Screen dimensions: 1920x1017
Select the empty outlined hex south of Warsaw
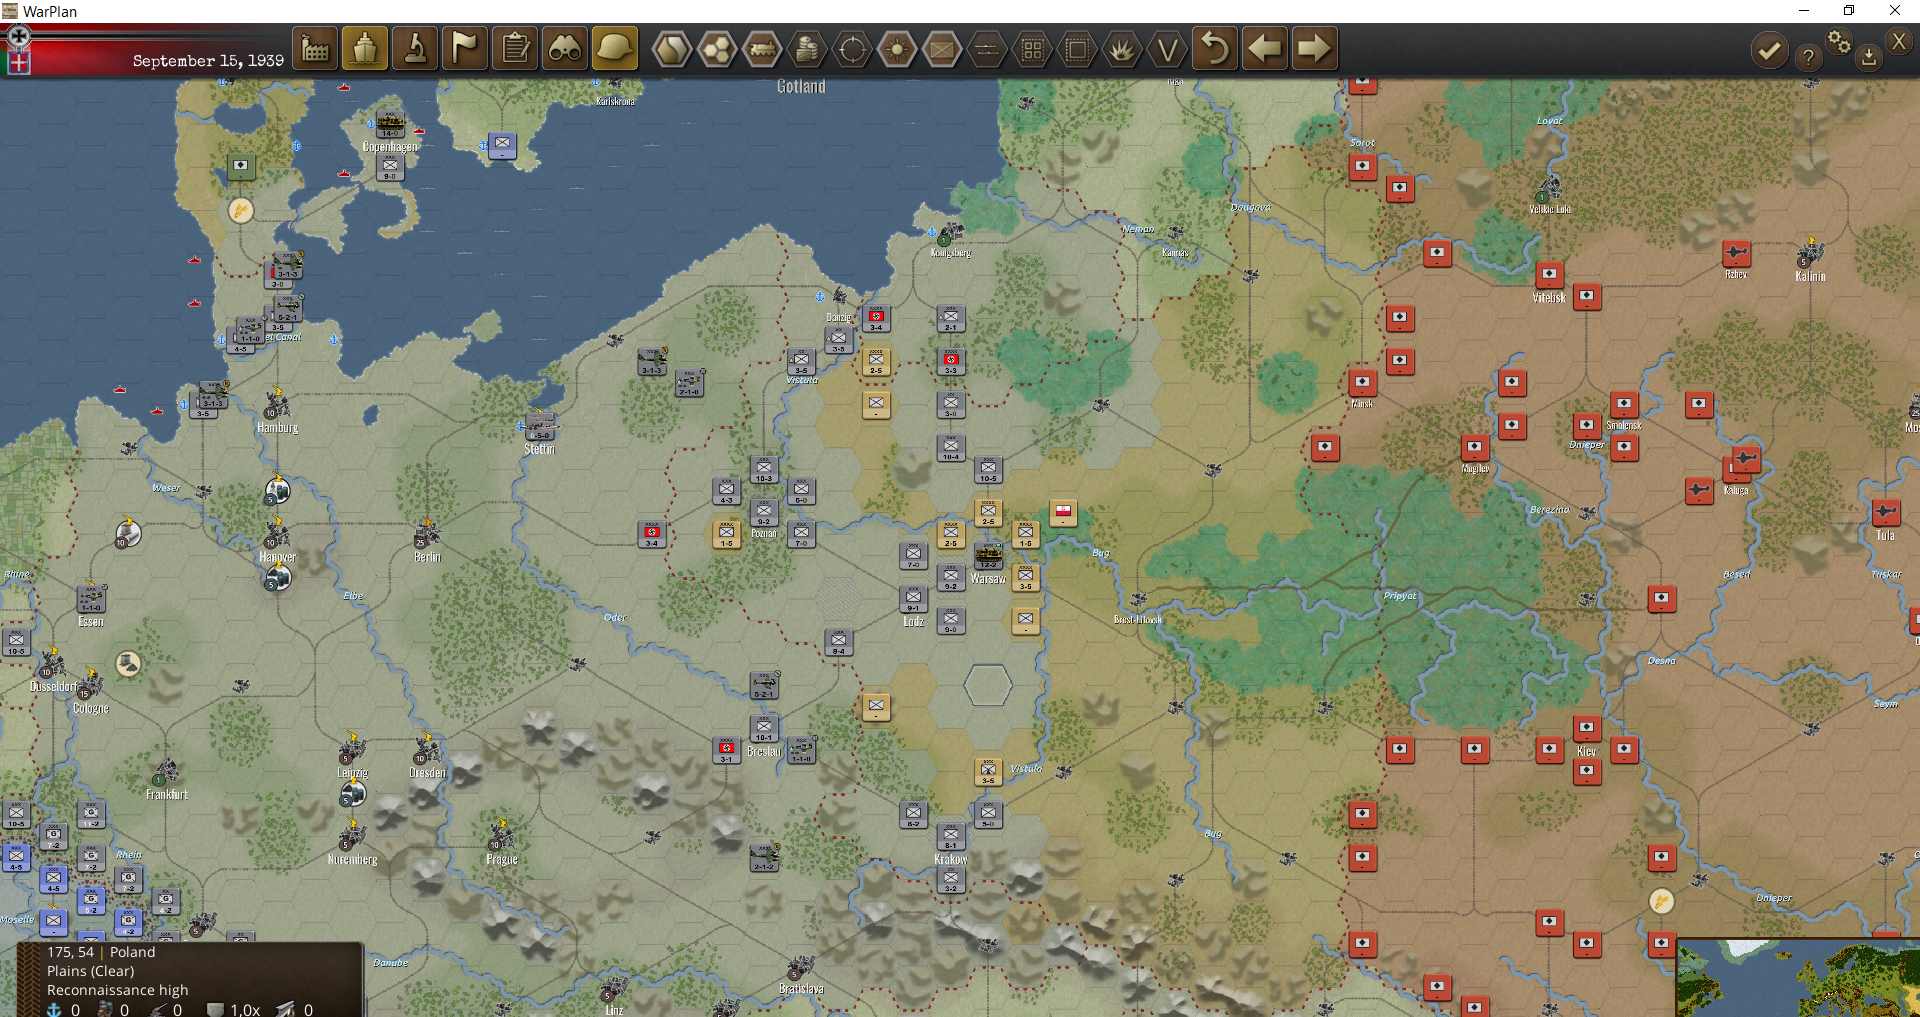click(x=988, y=686)
